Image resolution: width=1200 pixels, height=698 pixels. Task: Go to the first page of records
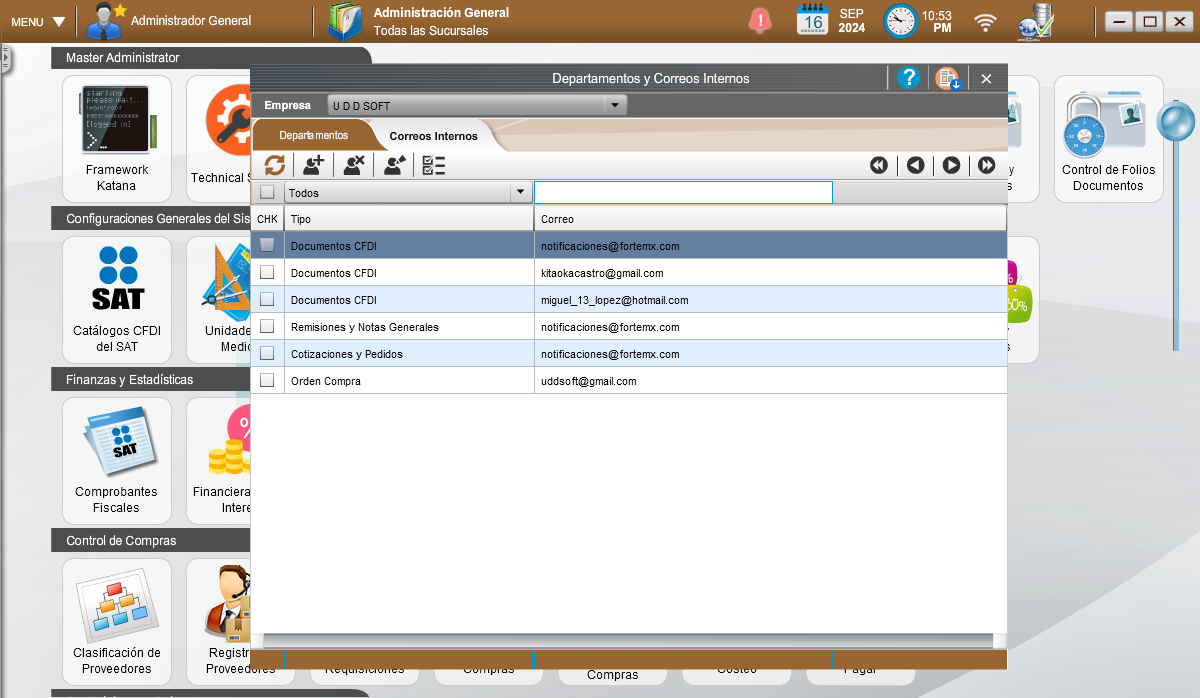pos(879,165)
